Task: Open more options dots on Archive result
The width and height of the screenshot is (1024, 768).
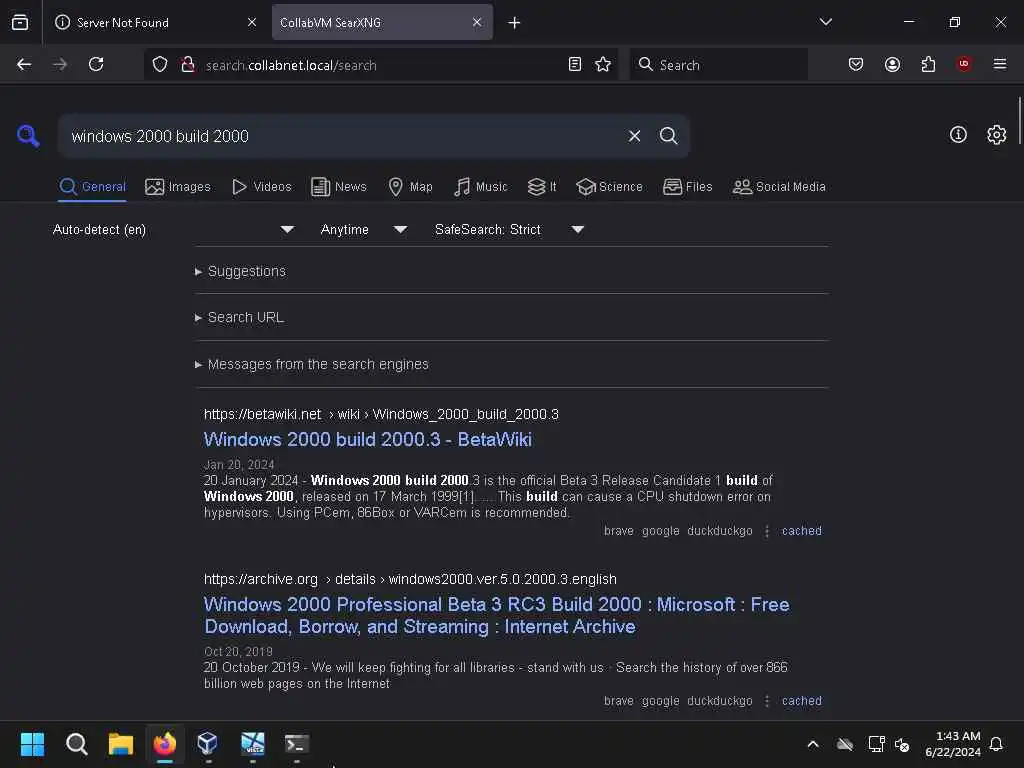Action: [767, 701]
